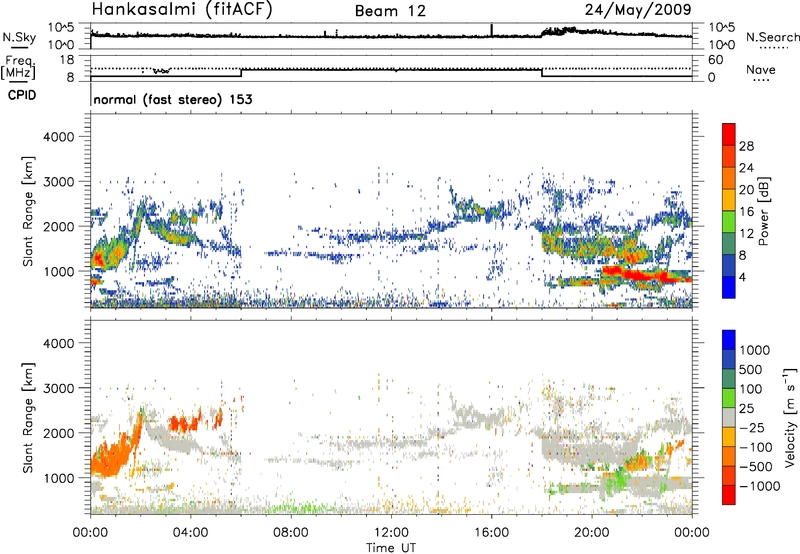
Task: Click the '4000' tick on power panel
Action: point(59,137)
